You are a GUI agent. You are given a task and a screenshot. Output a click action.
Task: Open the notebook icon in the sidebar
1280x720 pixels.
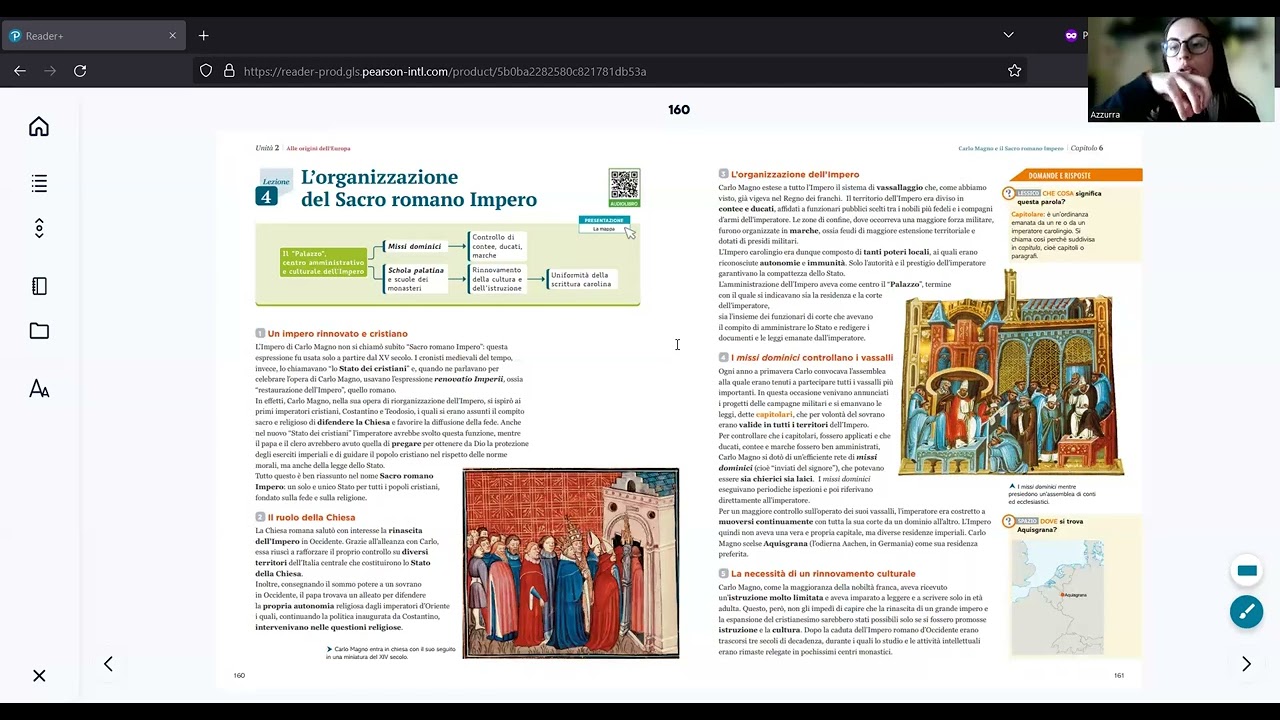39,286
